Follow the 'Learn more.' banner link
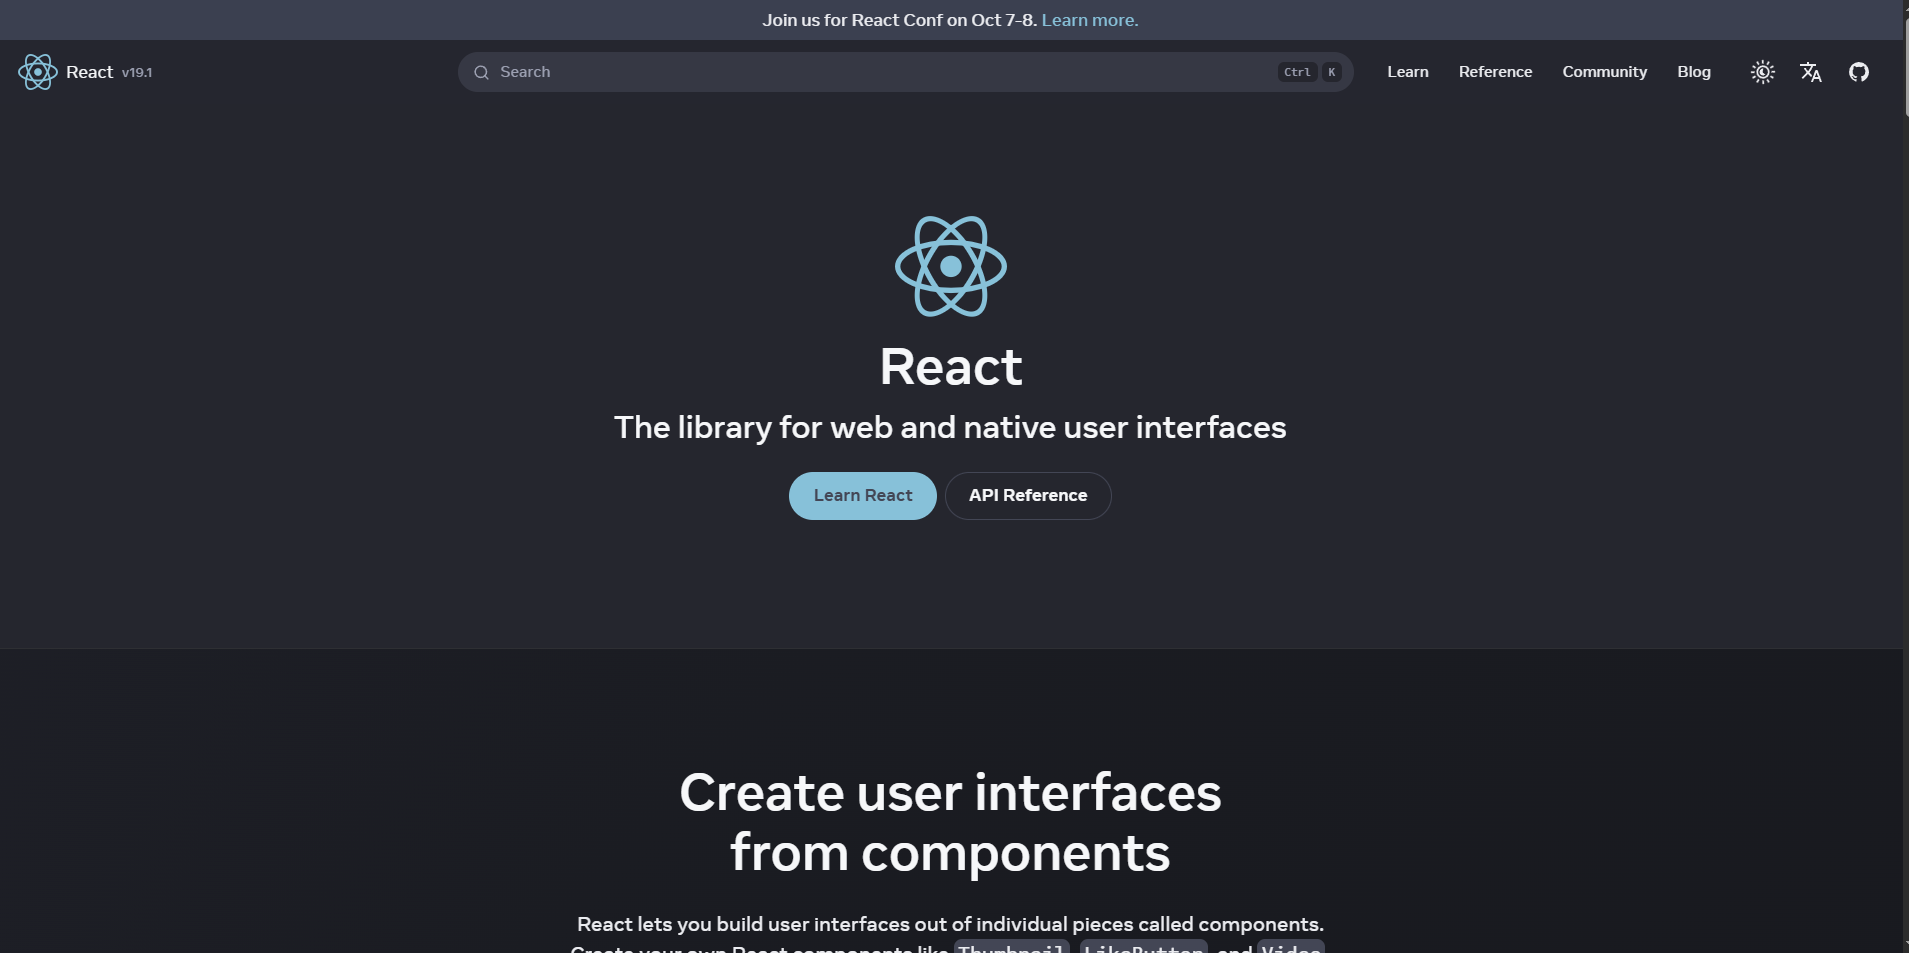The width and height of the screenshot is (1909, 953). pyautogui.click(x=1090, y=20)
